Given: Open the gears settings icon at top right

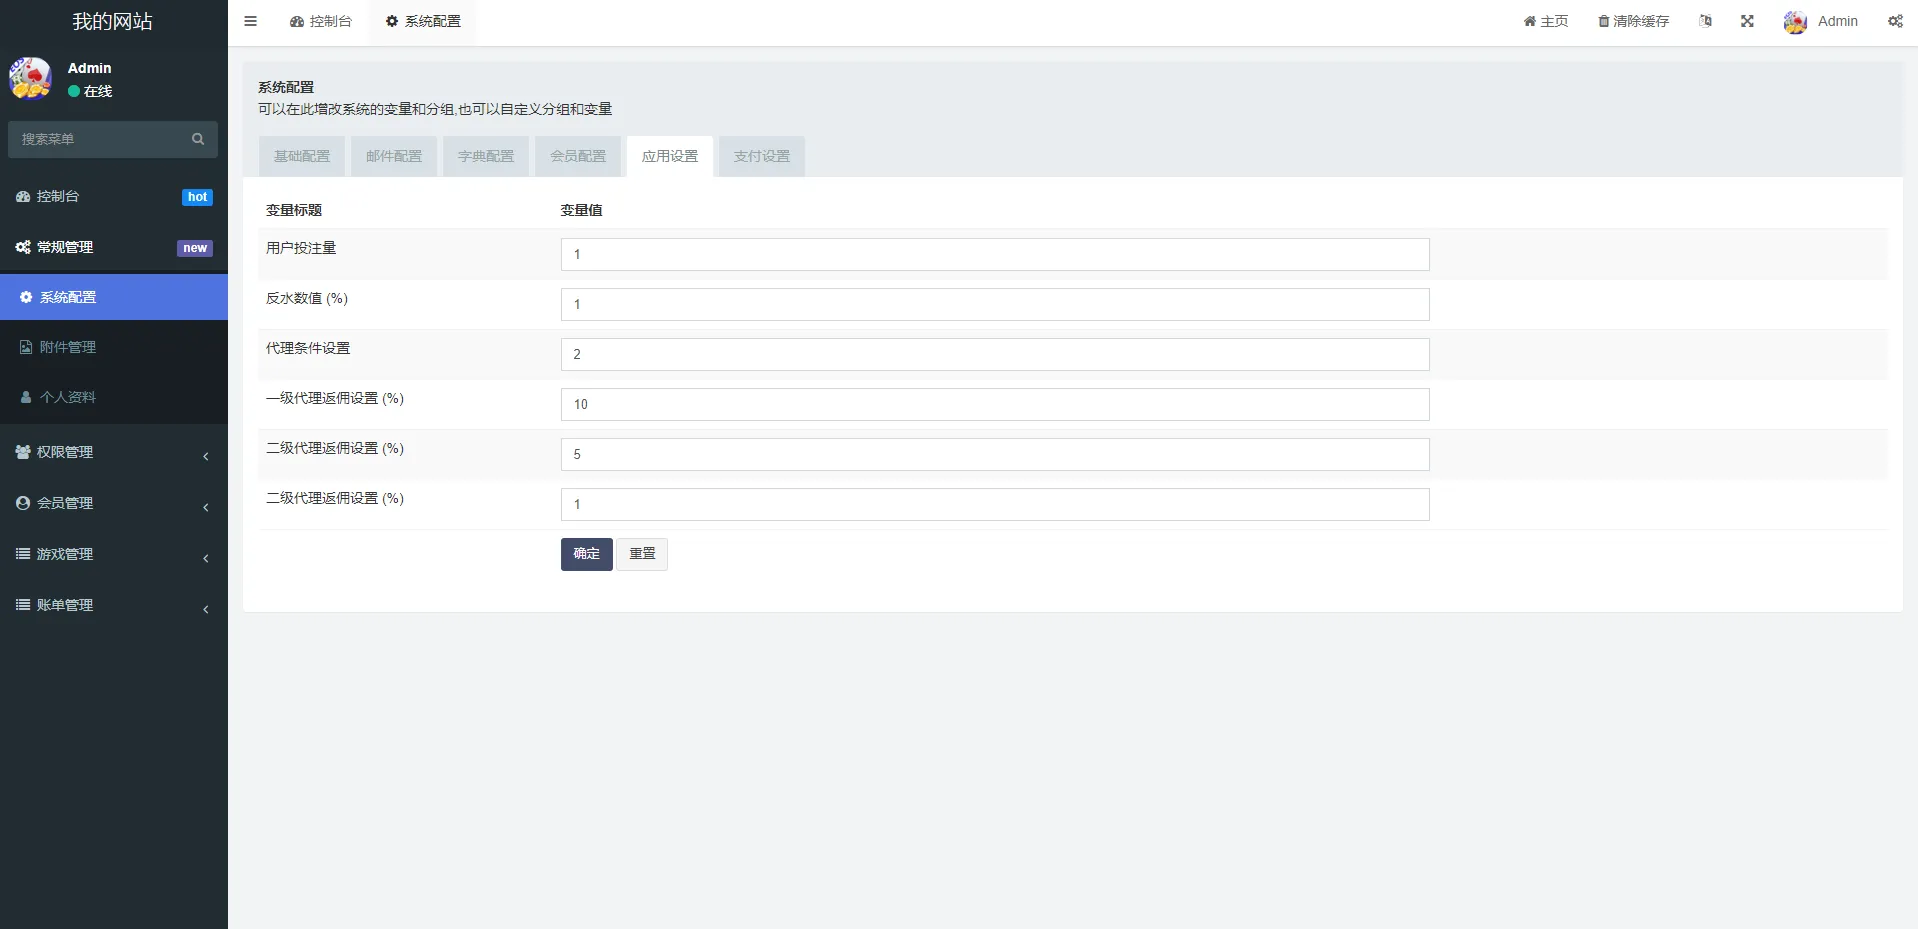Looking at the screenshot, I should click(x=1895, y=21).
